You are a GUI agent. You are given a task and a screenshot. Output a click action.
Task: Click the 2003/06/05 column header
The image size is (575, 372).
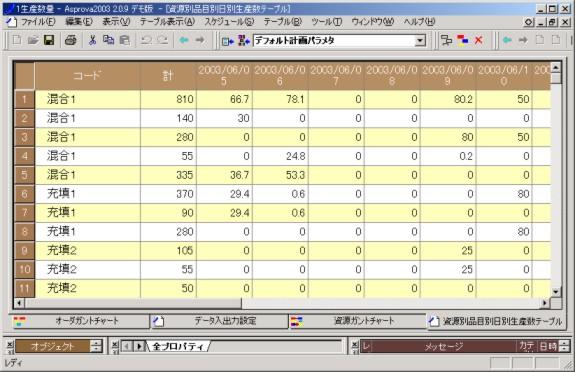coord(224,76)
